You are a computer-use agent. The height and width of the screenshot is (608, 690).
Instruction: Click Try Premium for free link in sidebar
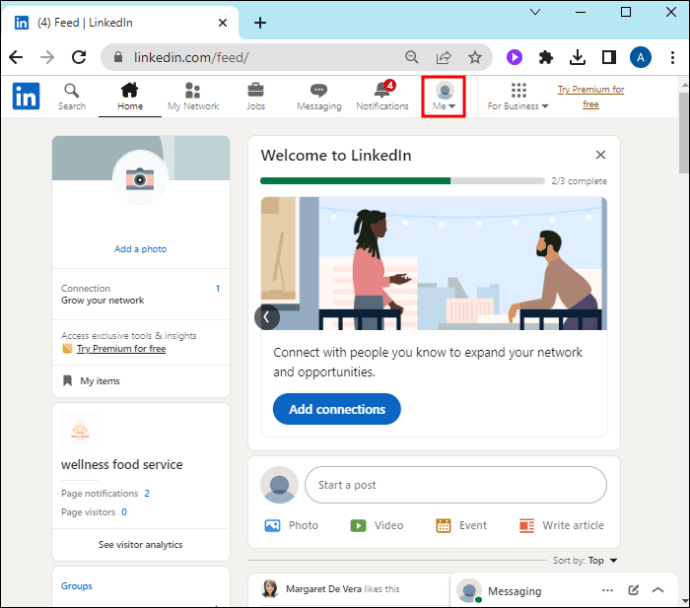coord(121,349)
